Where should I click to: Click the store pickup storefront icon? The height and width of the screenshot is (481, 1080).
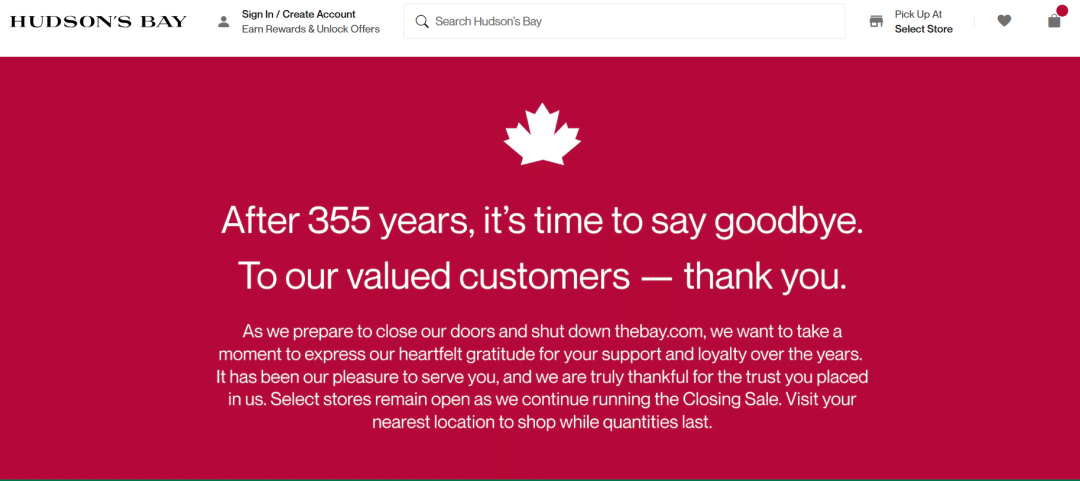pos(877,21)
